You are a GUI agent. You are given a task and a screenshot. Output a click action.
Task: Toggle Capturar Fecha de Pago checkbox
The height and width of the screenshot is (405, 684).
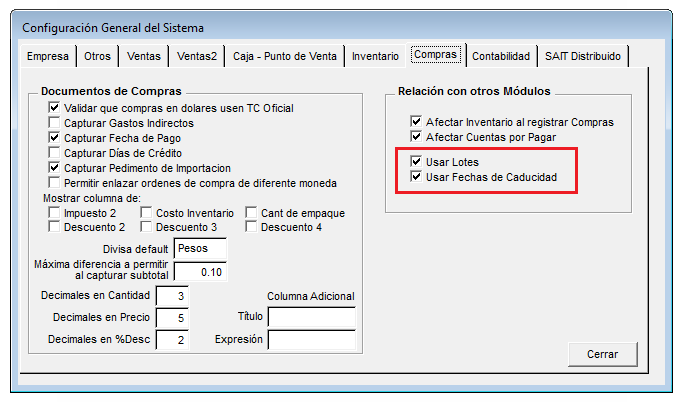point(54,137)
